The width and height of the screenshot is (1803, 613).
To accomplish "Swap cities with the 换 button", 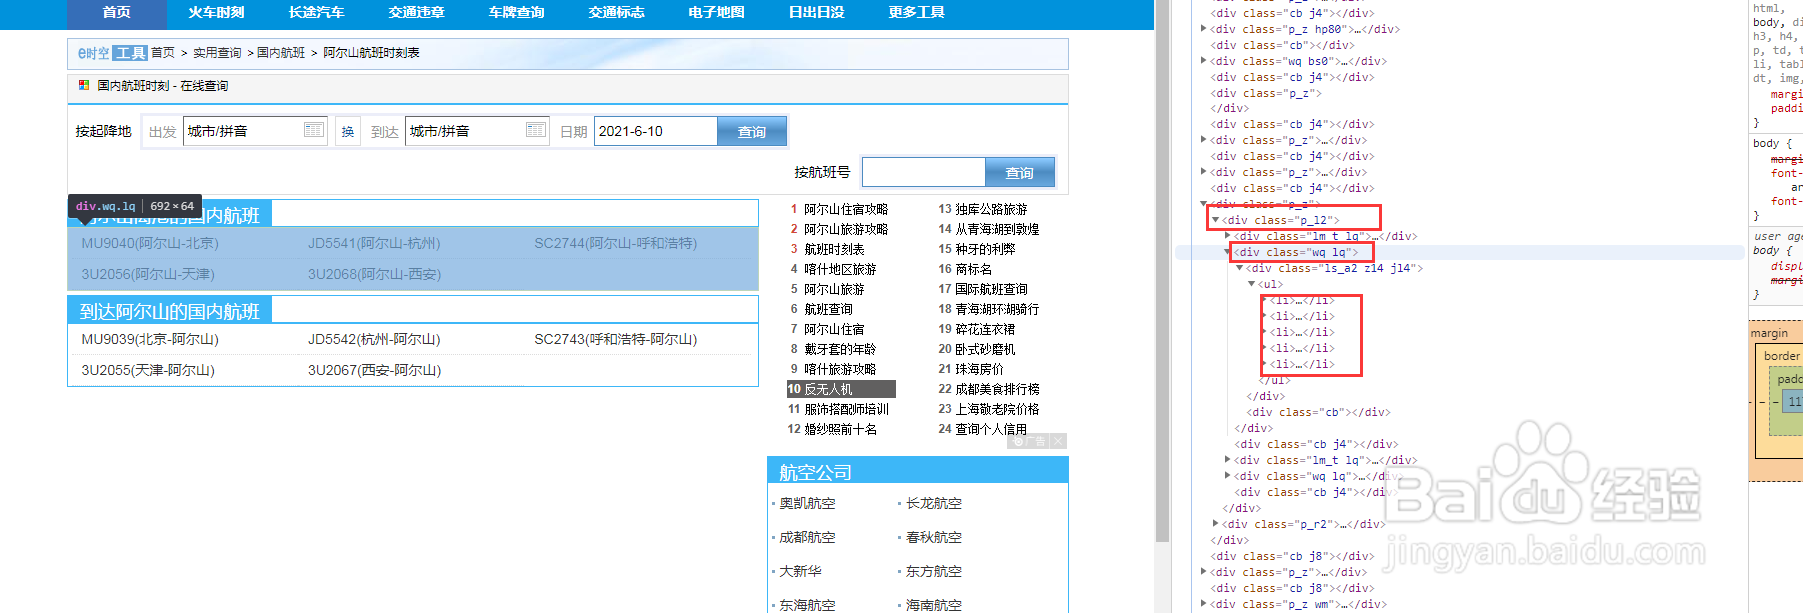I will (x=347, y=131).
